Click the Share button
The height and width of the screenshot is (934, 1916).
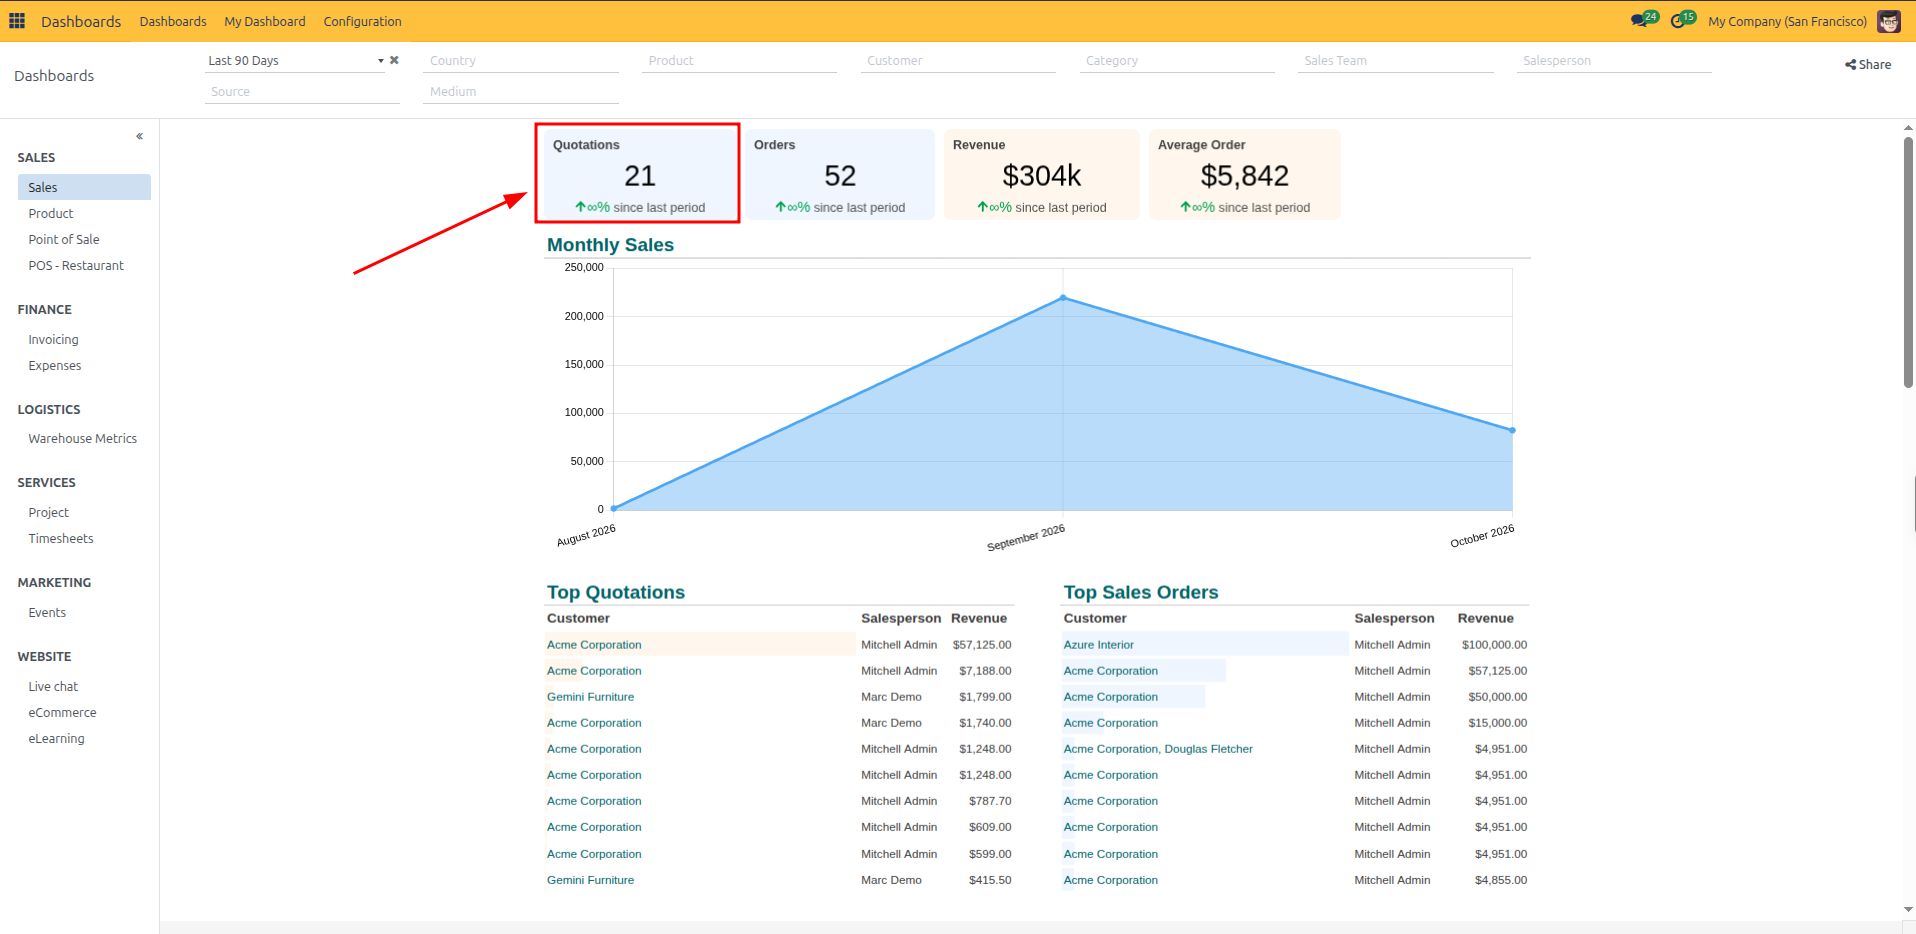(x=1868, y=64)
